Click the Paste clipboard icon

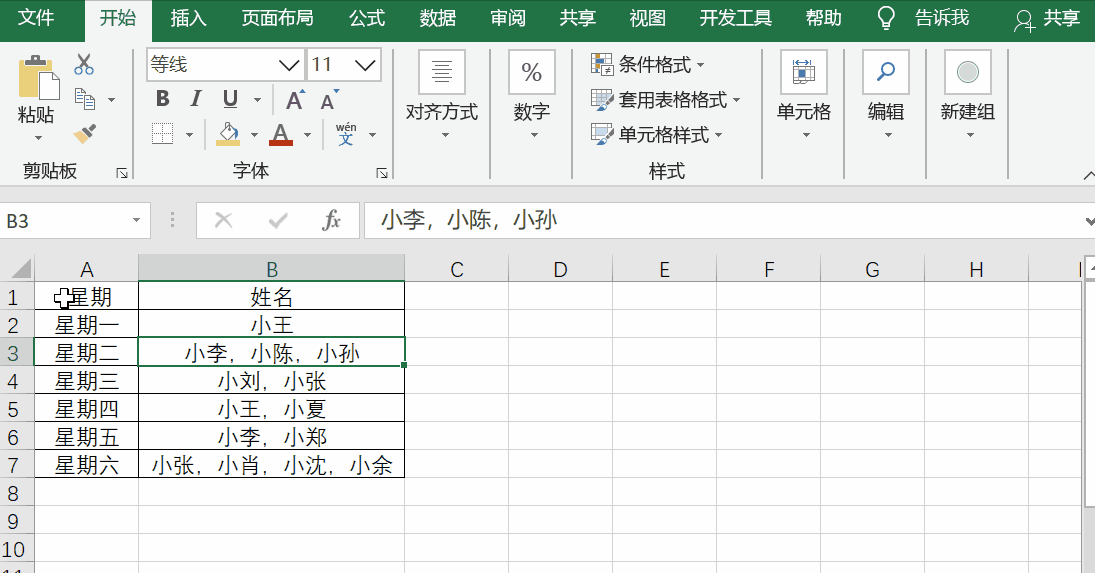[38, 77]
